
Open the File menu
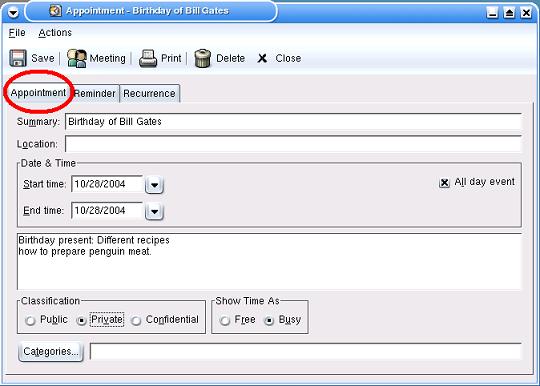pos(17,33)
